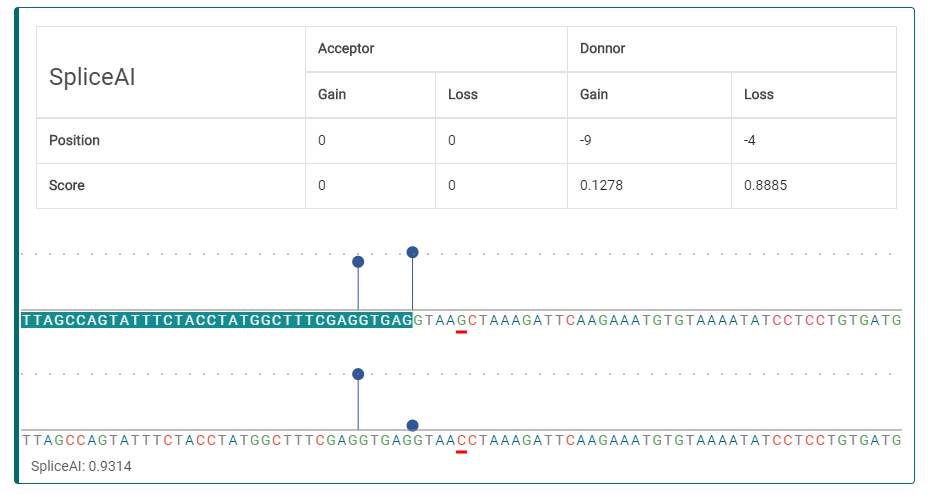The image size is (929, 494).
Task: Click the donor gain score 0.1278
Action: (x=601, y=185)
